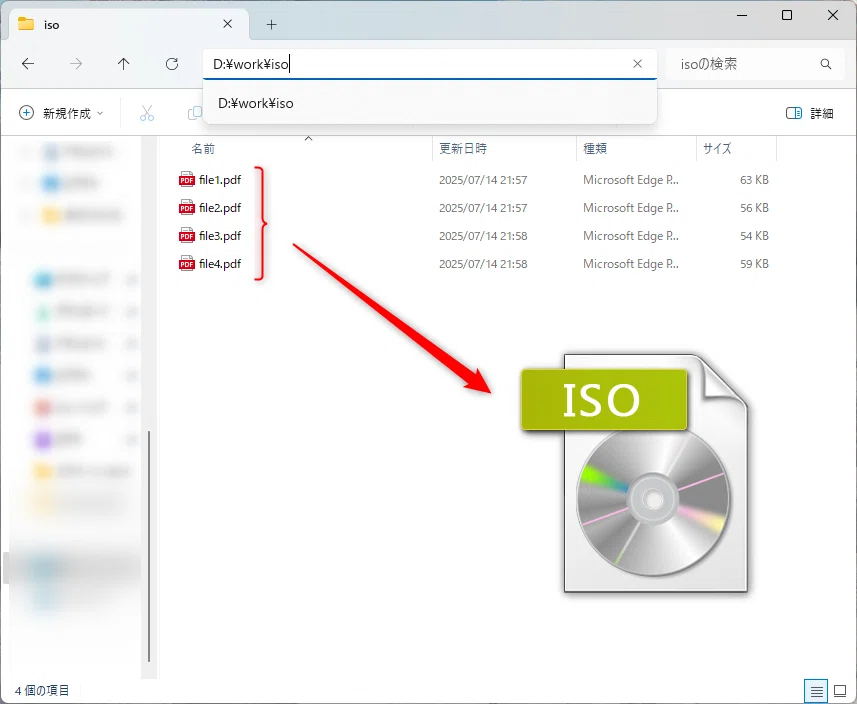Click Microsoft Edge type of file3.pdf
The width and height of the screenshot is (857, 704).
[x=631, y=236]
